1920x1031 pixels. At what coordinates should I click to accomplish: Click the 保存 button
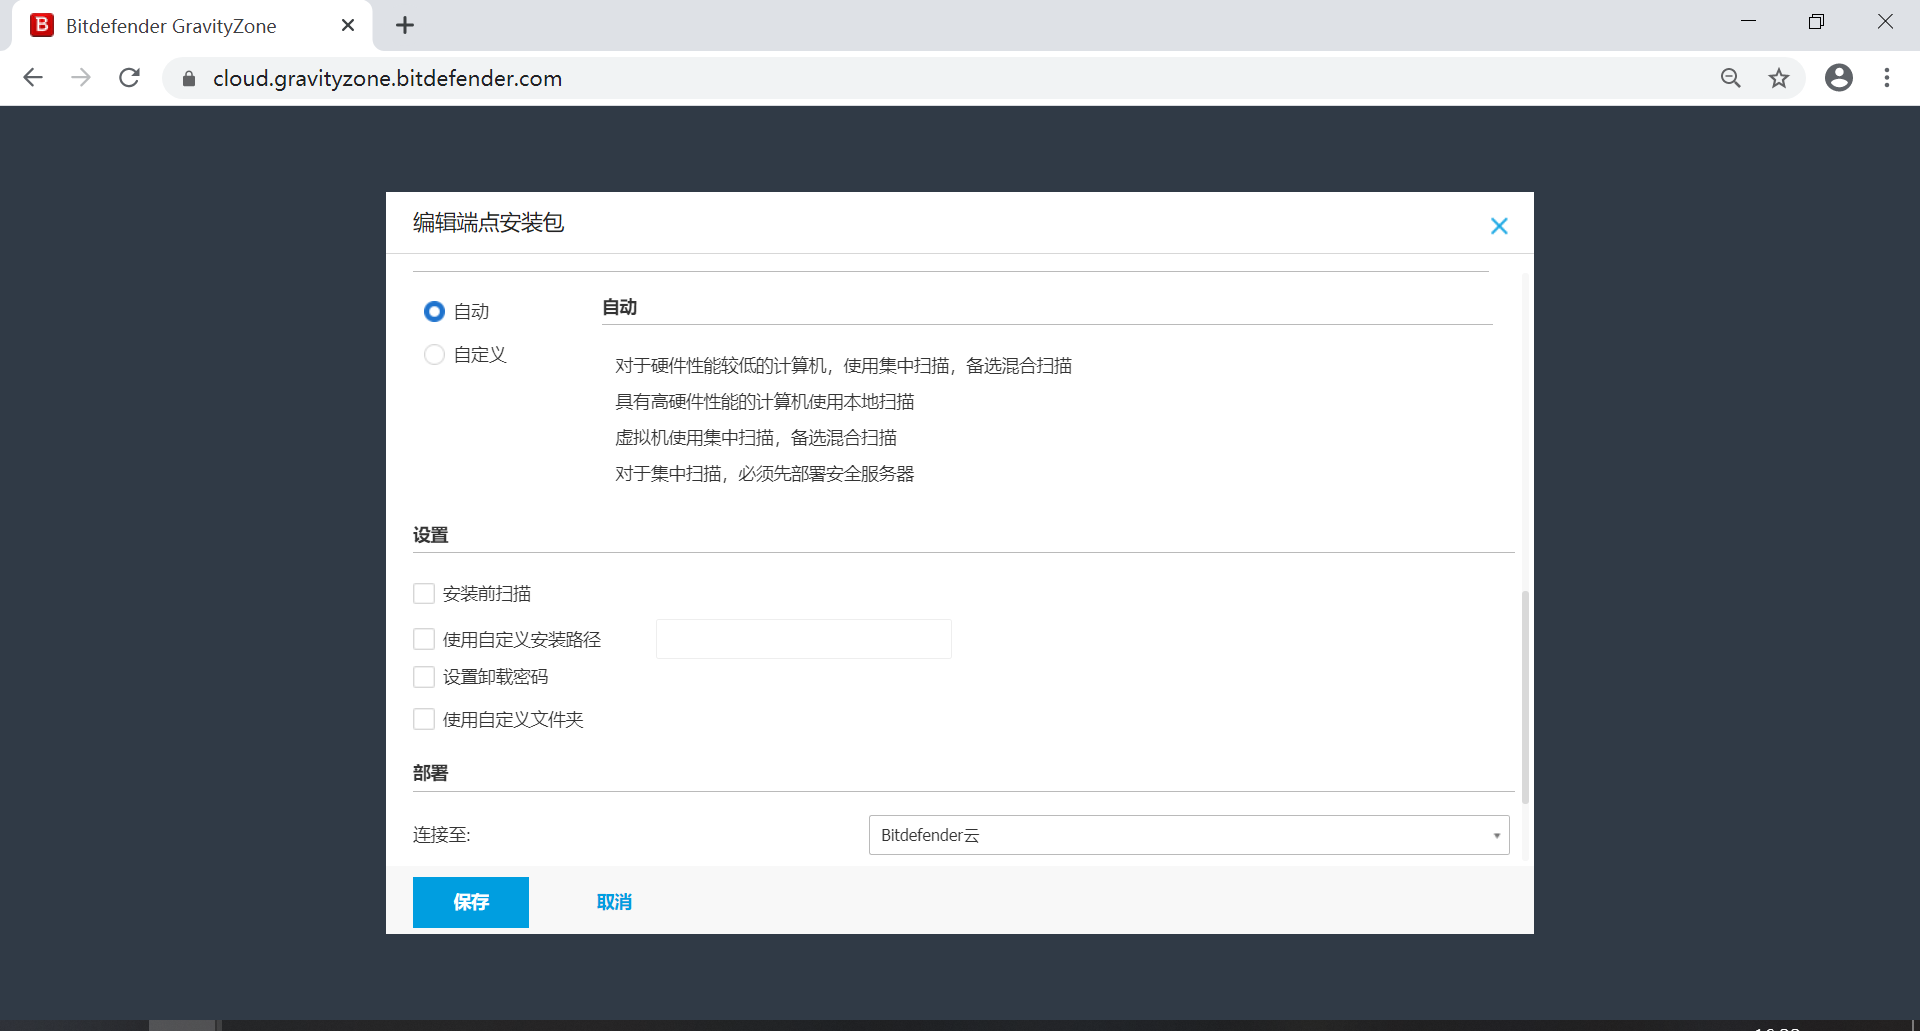[471, 902]
